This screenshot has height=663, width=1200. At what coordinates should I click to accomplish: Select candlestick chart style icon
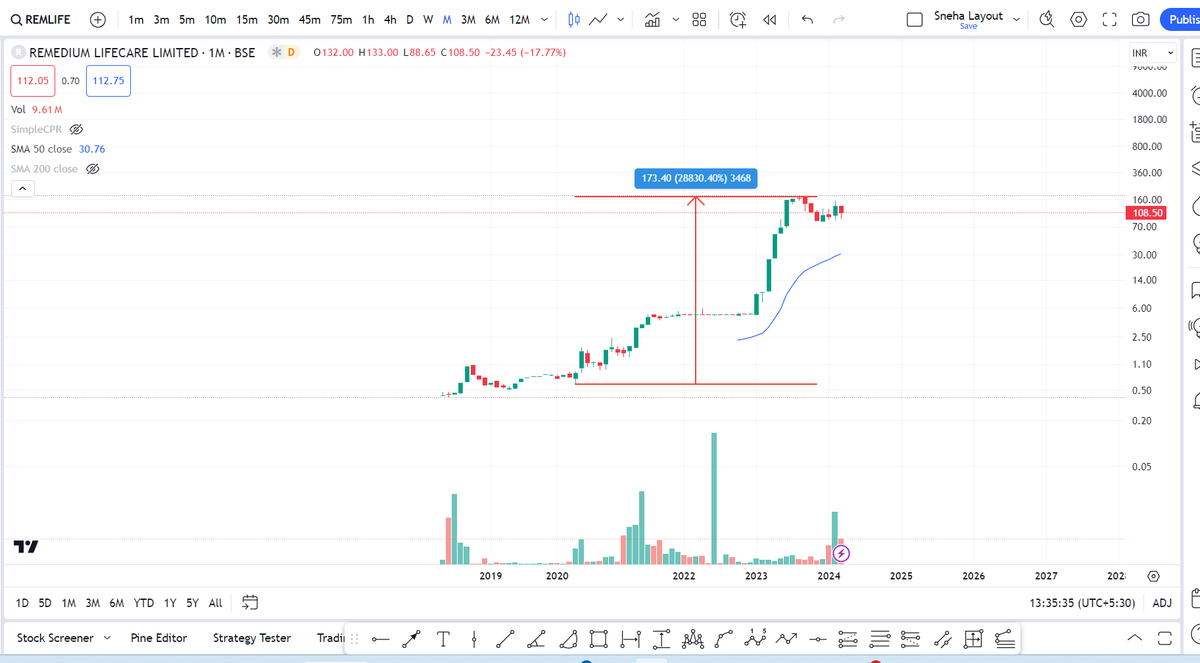click(574, 20)
